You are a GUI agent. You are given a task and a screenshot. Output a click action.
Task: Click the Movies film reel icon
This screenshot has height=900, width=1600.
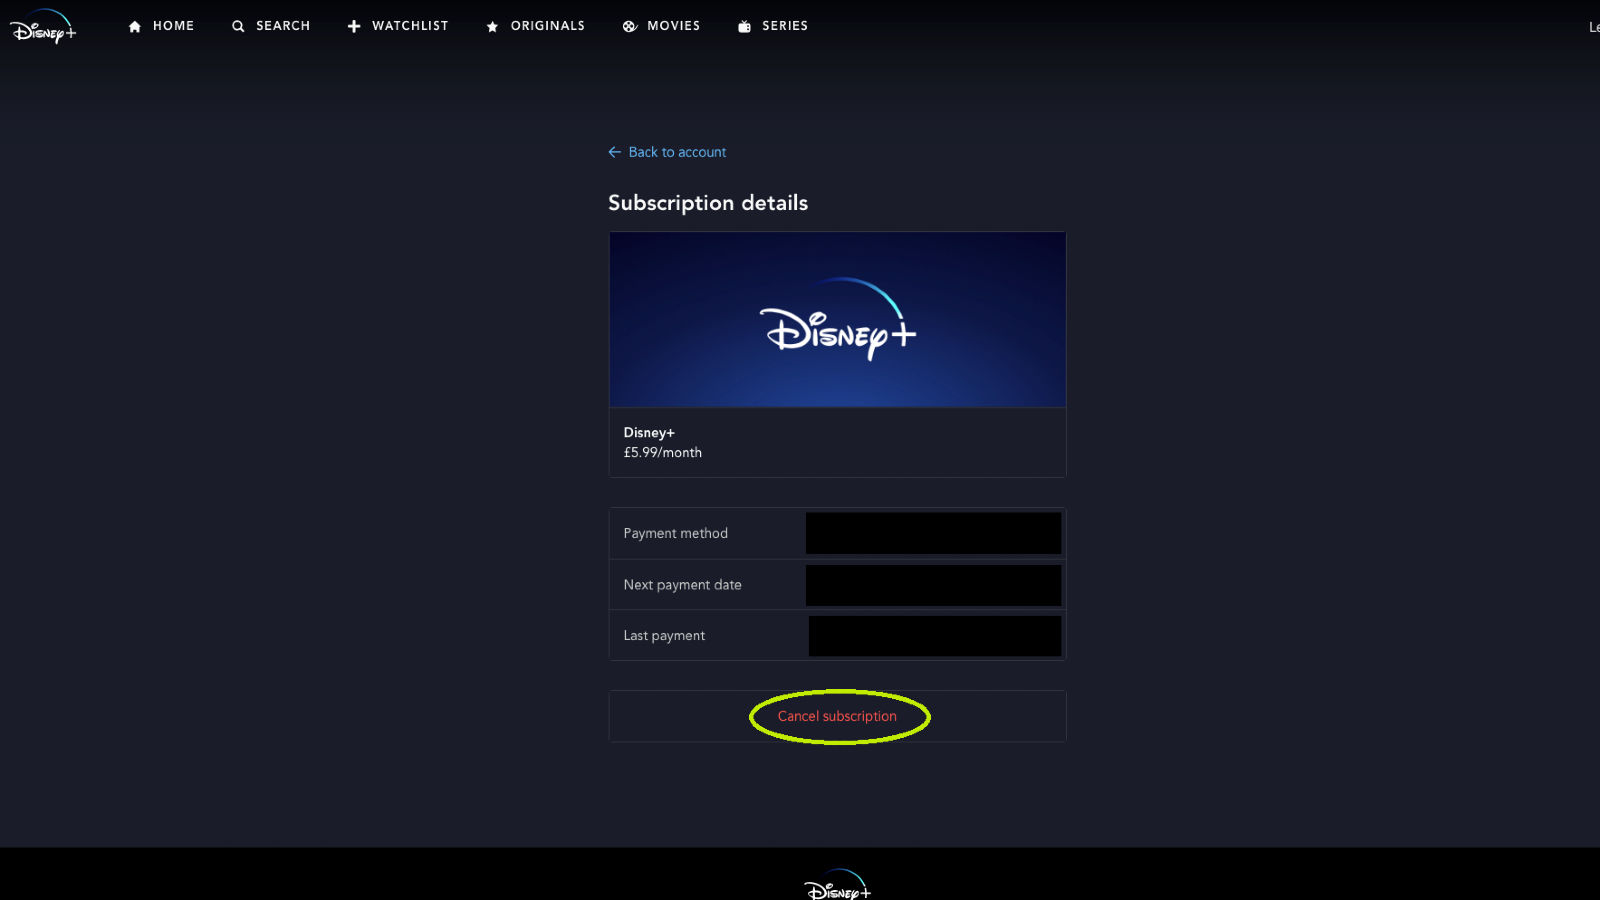pos(629,25)
